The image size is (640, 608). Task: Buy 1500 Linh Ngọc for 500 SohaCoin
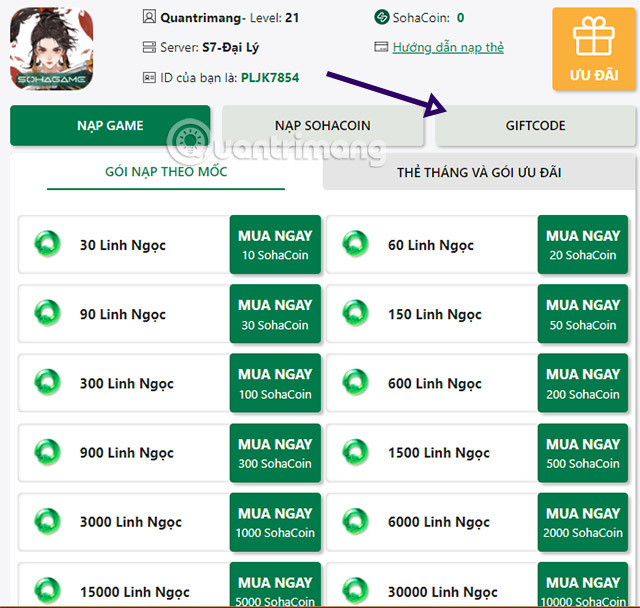pyautogui.click(x=583, y=453)
